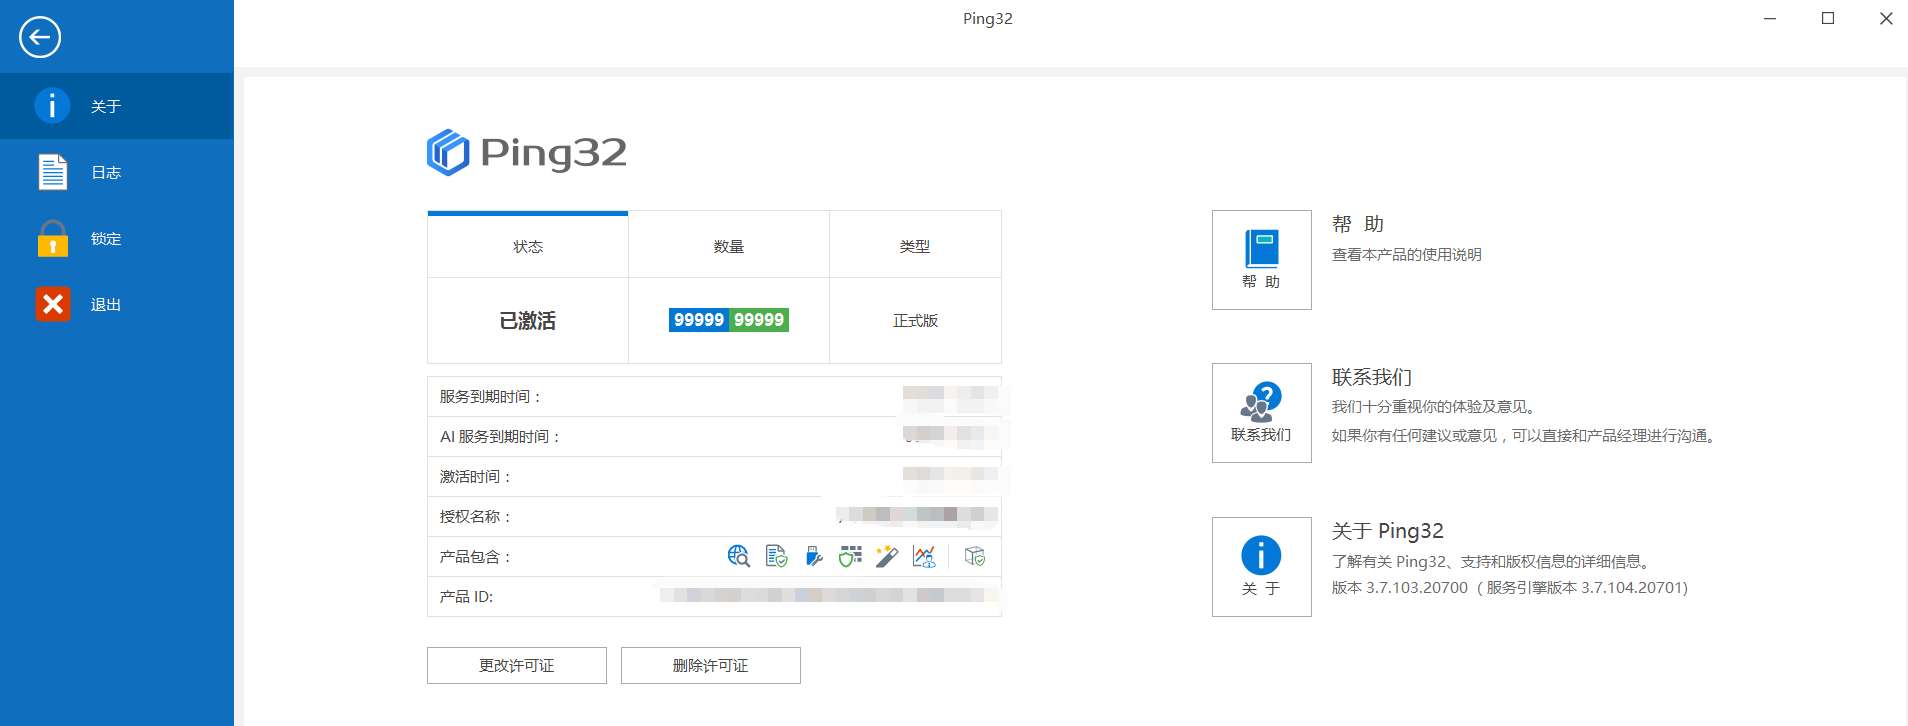This screenshot has width=1908, height=726.
Task: Click the 产品包含 label
Action: (x=476, y=557)
